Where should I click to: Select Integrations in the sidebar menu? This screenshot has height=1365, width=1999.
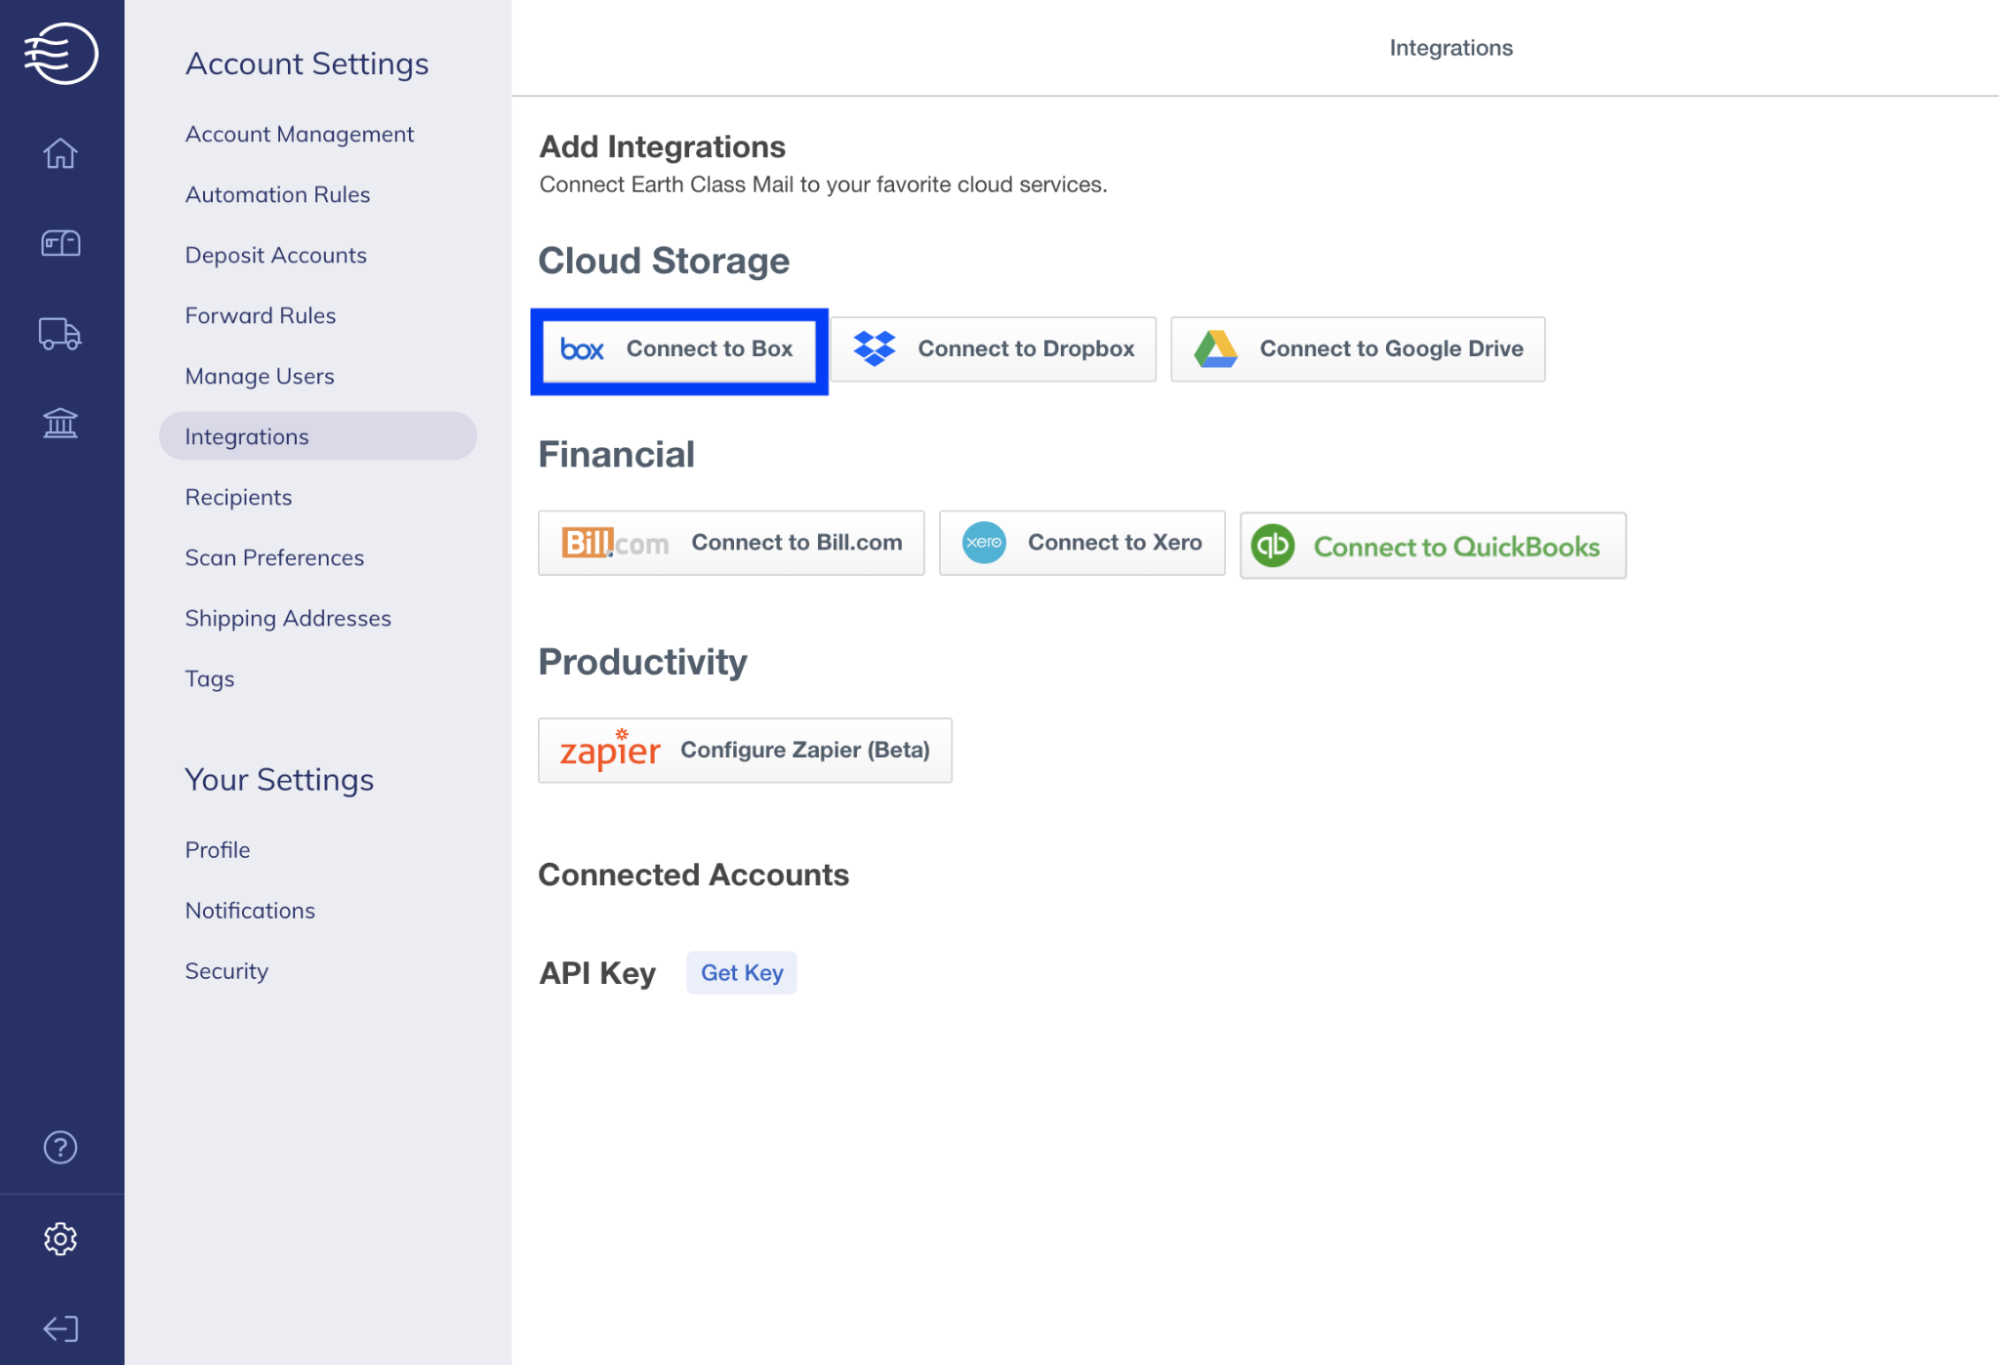click(x=318, y=436)
